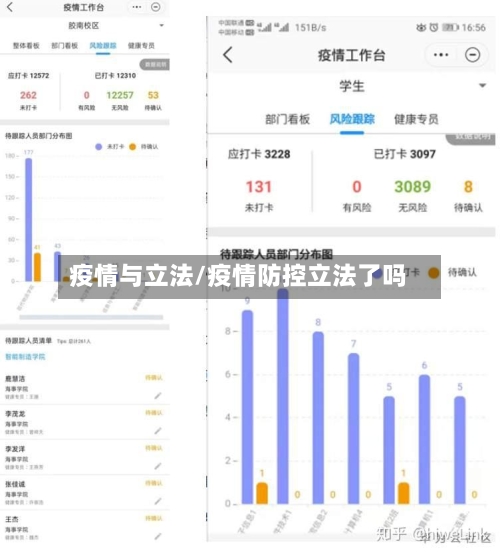This screenshot has height=555, width=500.
Task: Switch to the 整体看板 tab
Action: (x=26, y=46)
